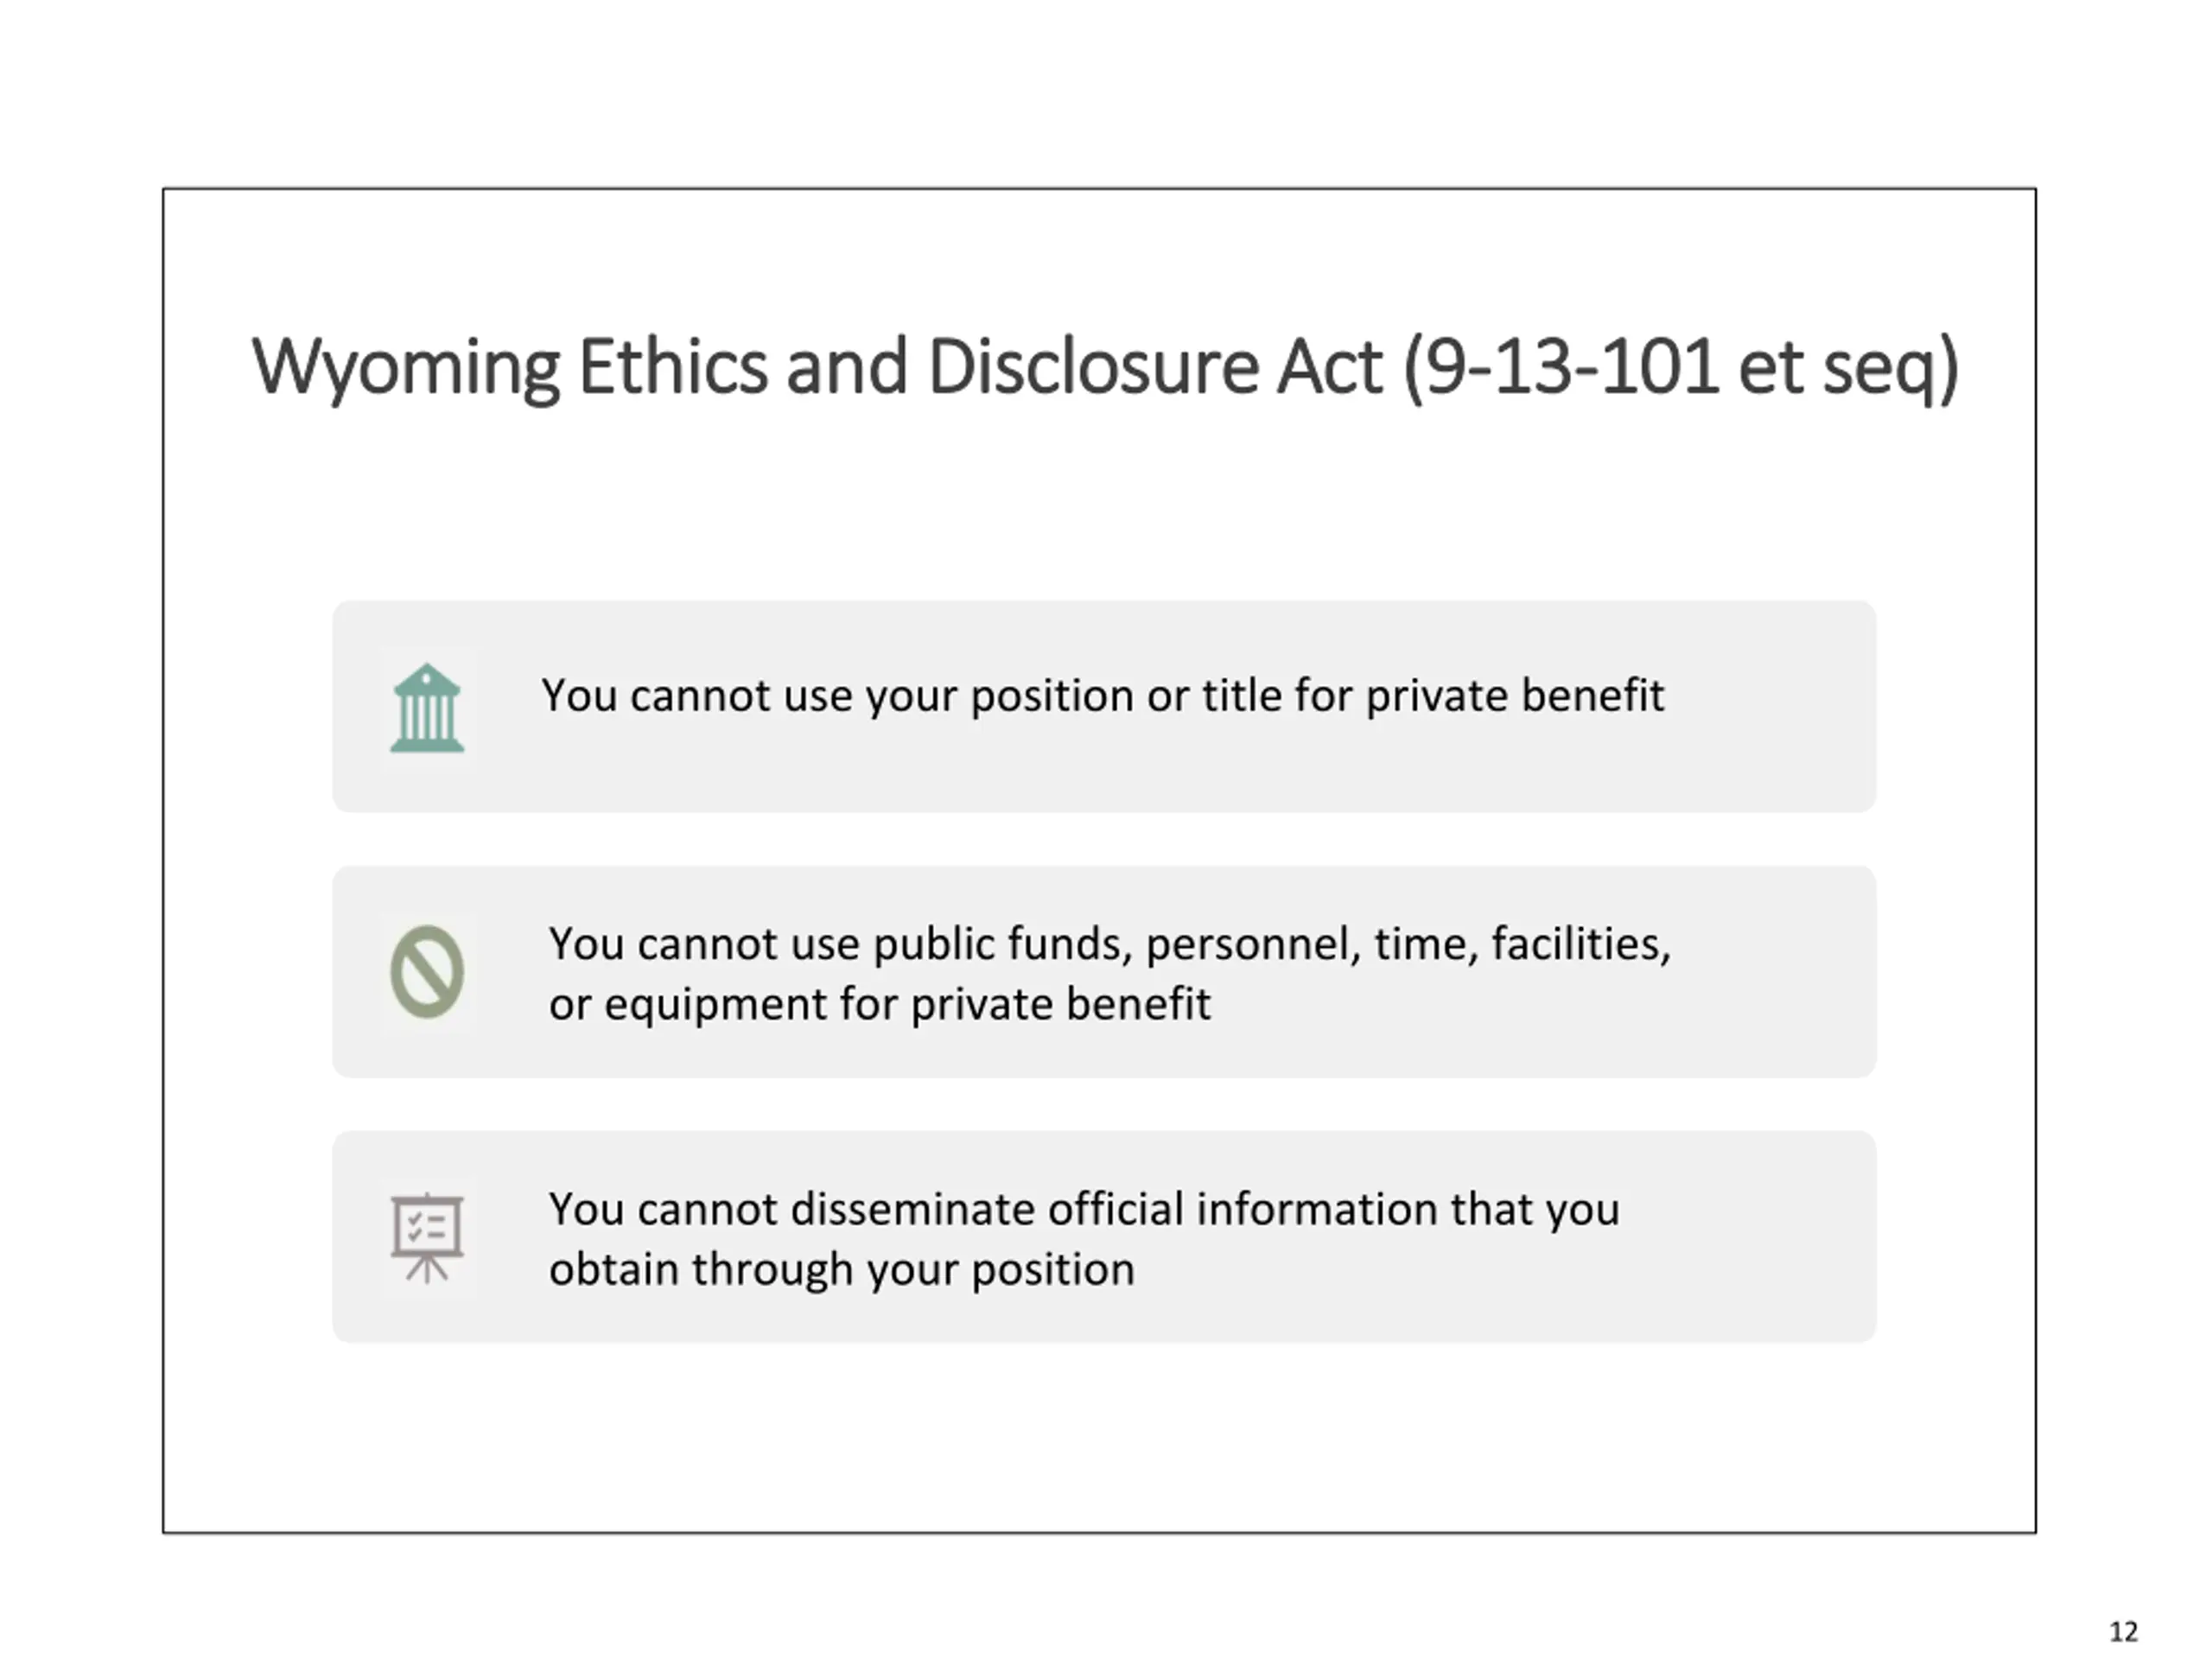This screenshot has width=2212, height=1659.
Task: Click "(9-13-101 et seq)" statute citation
Action: click(1681, 368)
